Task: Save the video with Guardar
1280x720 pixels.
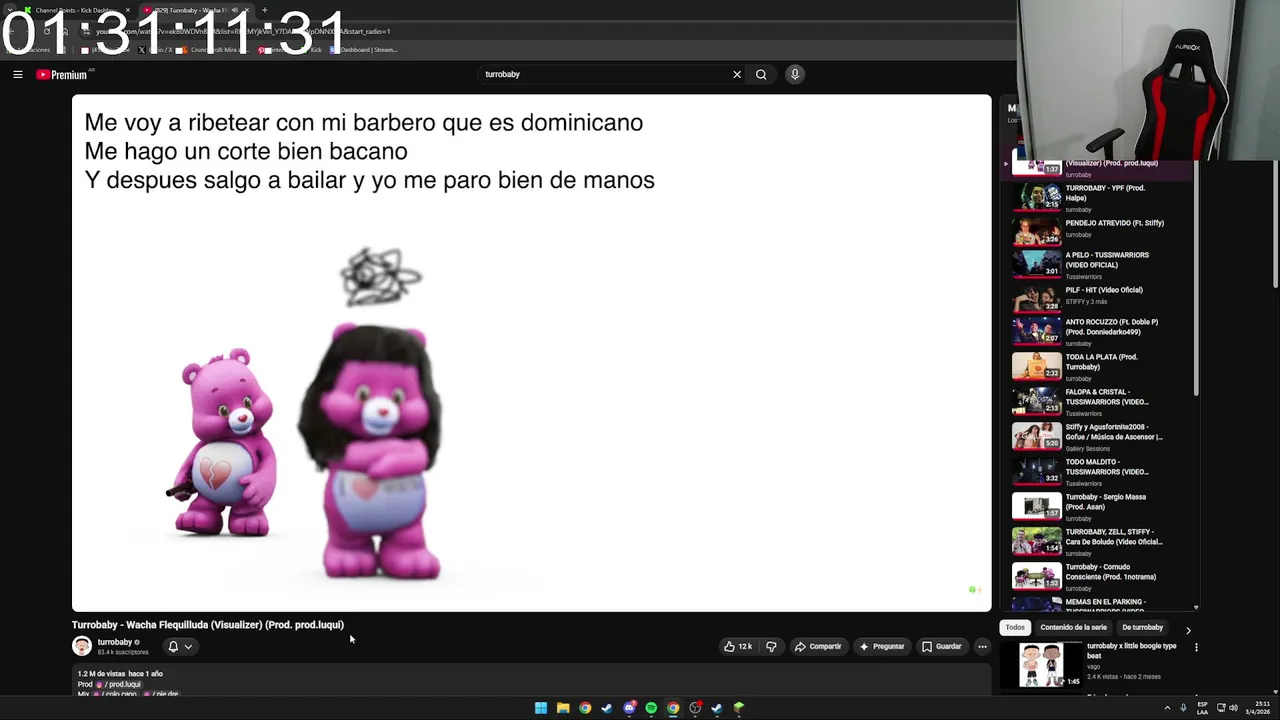Action: click(x=942, y=646)
